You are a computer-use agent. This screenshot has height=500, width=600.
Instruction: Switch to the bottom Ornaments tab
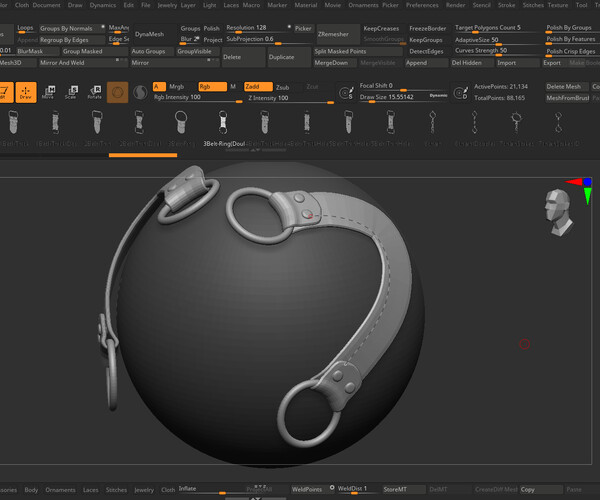tap(60, 490)
